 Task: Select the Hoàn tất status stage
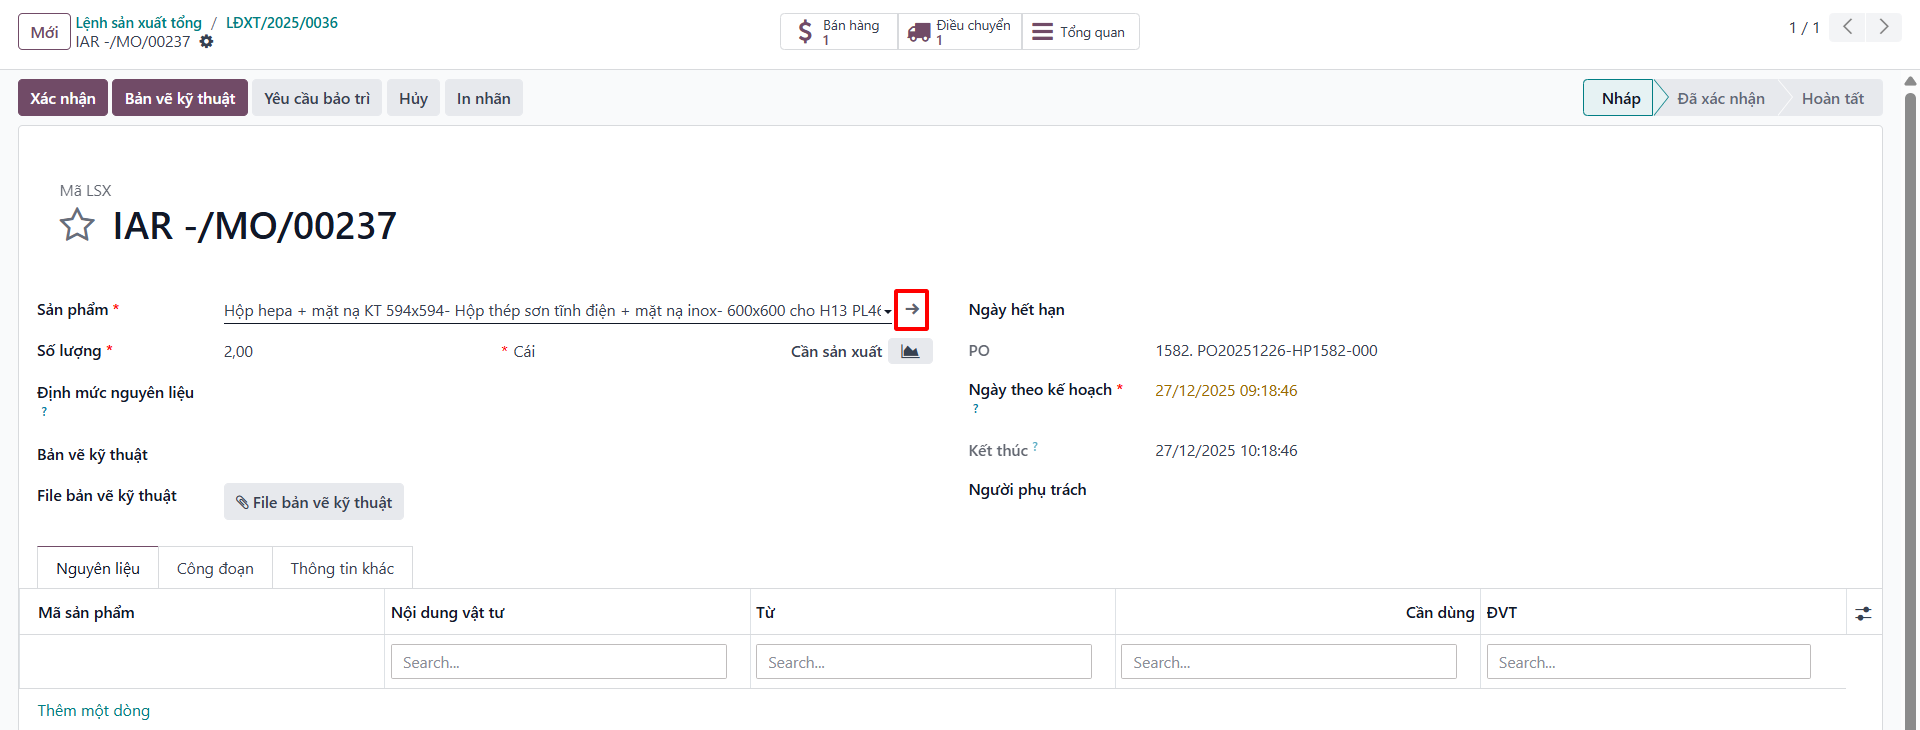pyautogui.click(x=1832, y=98)
